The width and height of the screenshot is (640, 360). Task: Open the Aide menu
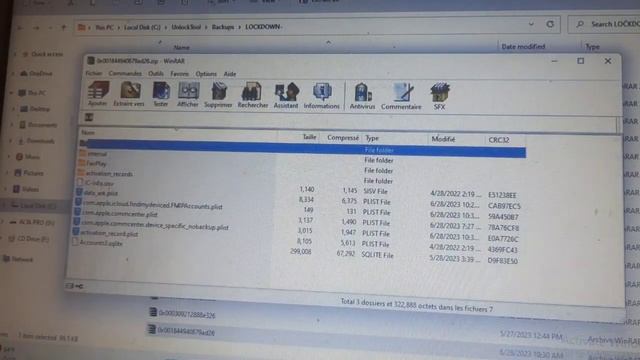[x=230, y=74]
